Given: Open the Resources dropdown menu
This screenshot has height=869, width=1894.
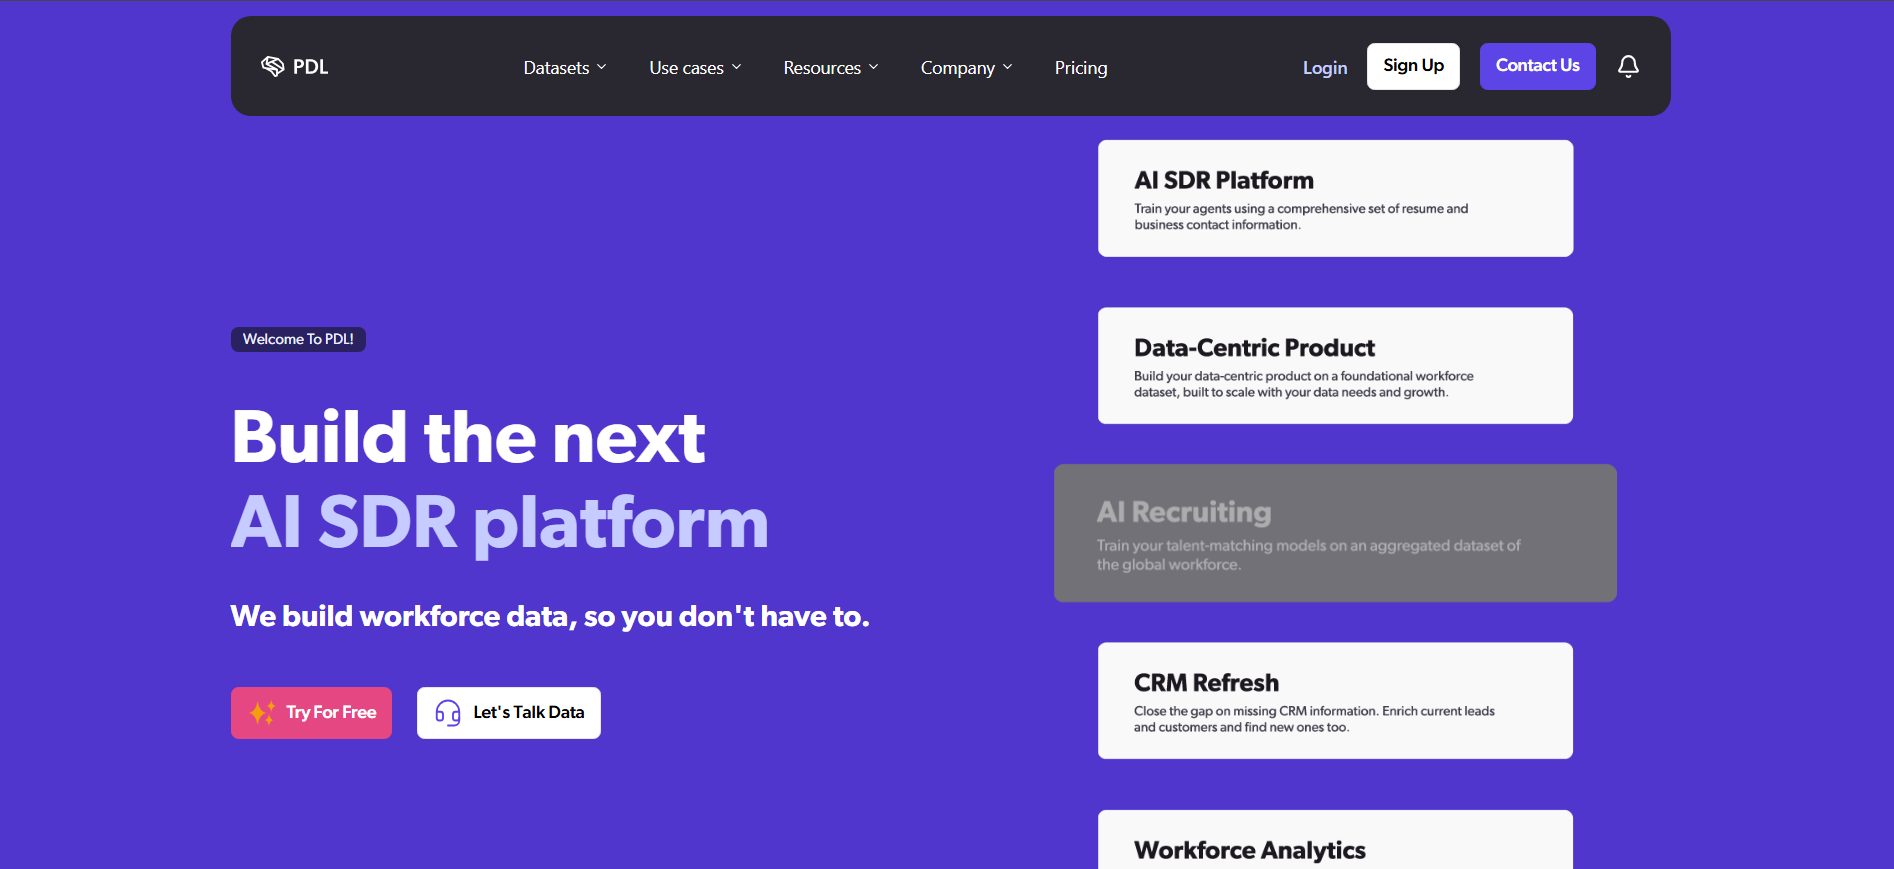Looking at the screenshot, I should pyautogui.click(x=831, y=67).
